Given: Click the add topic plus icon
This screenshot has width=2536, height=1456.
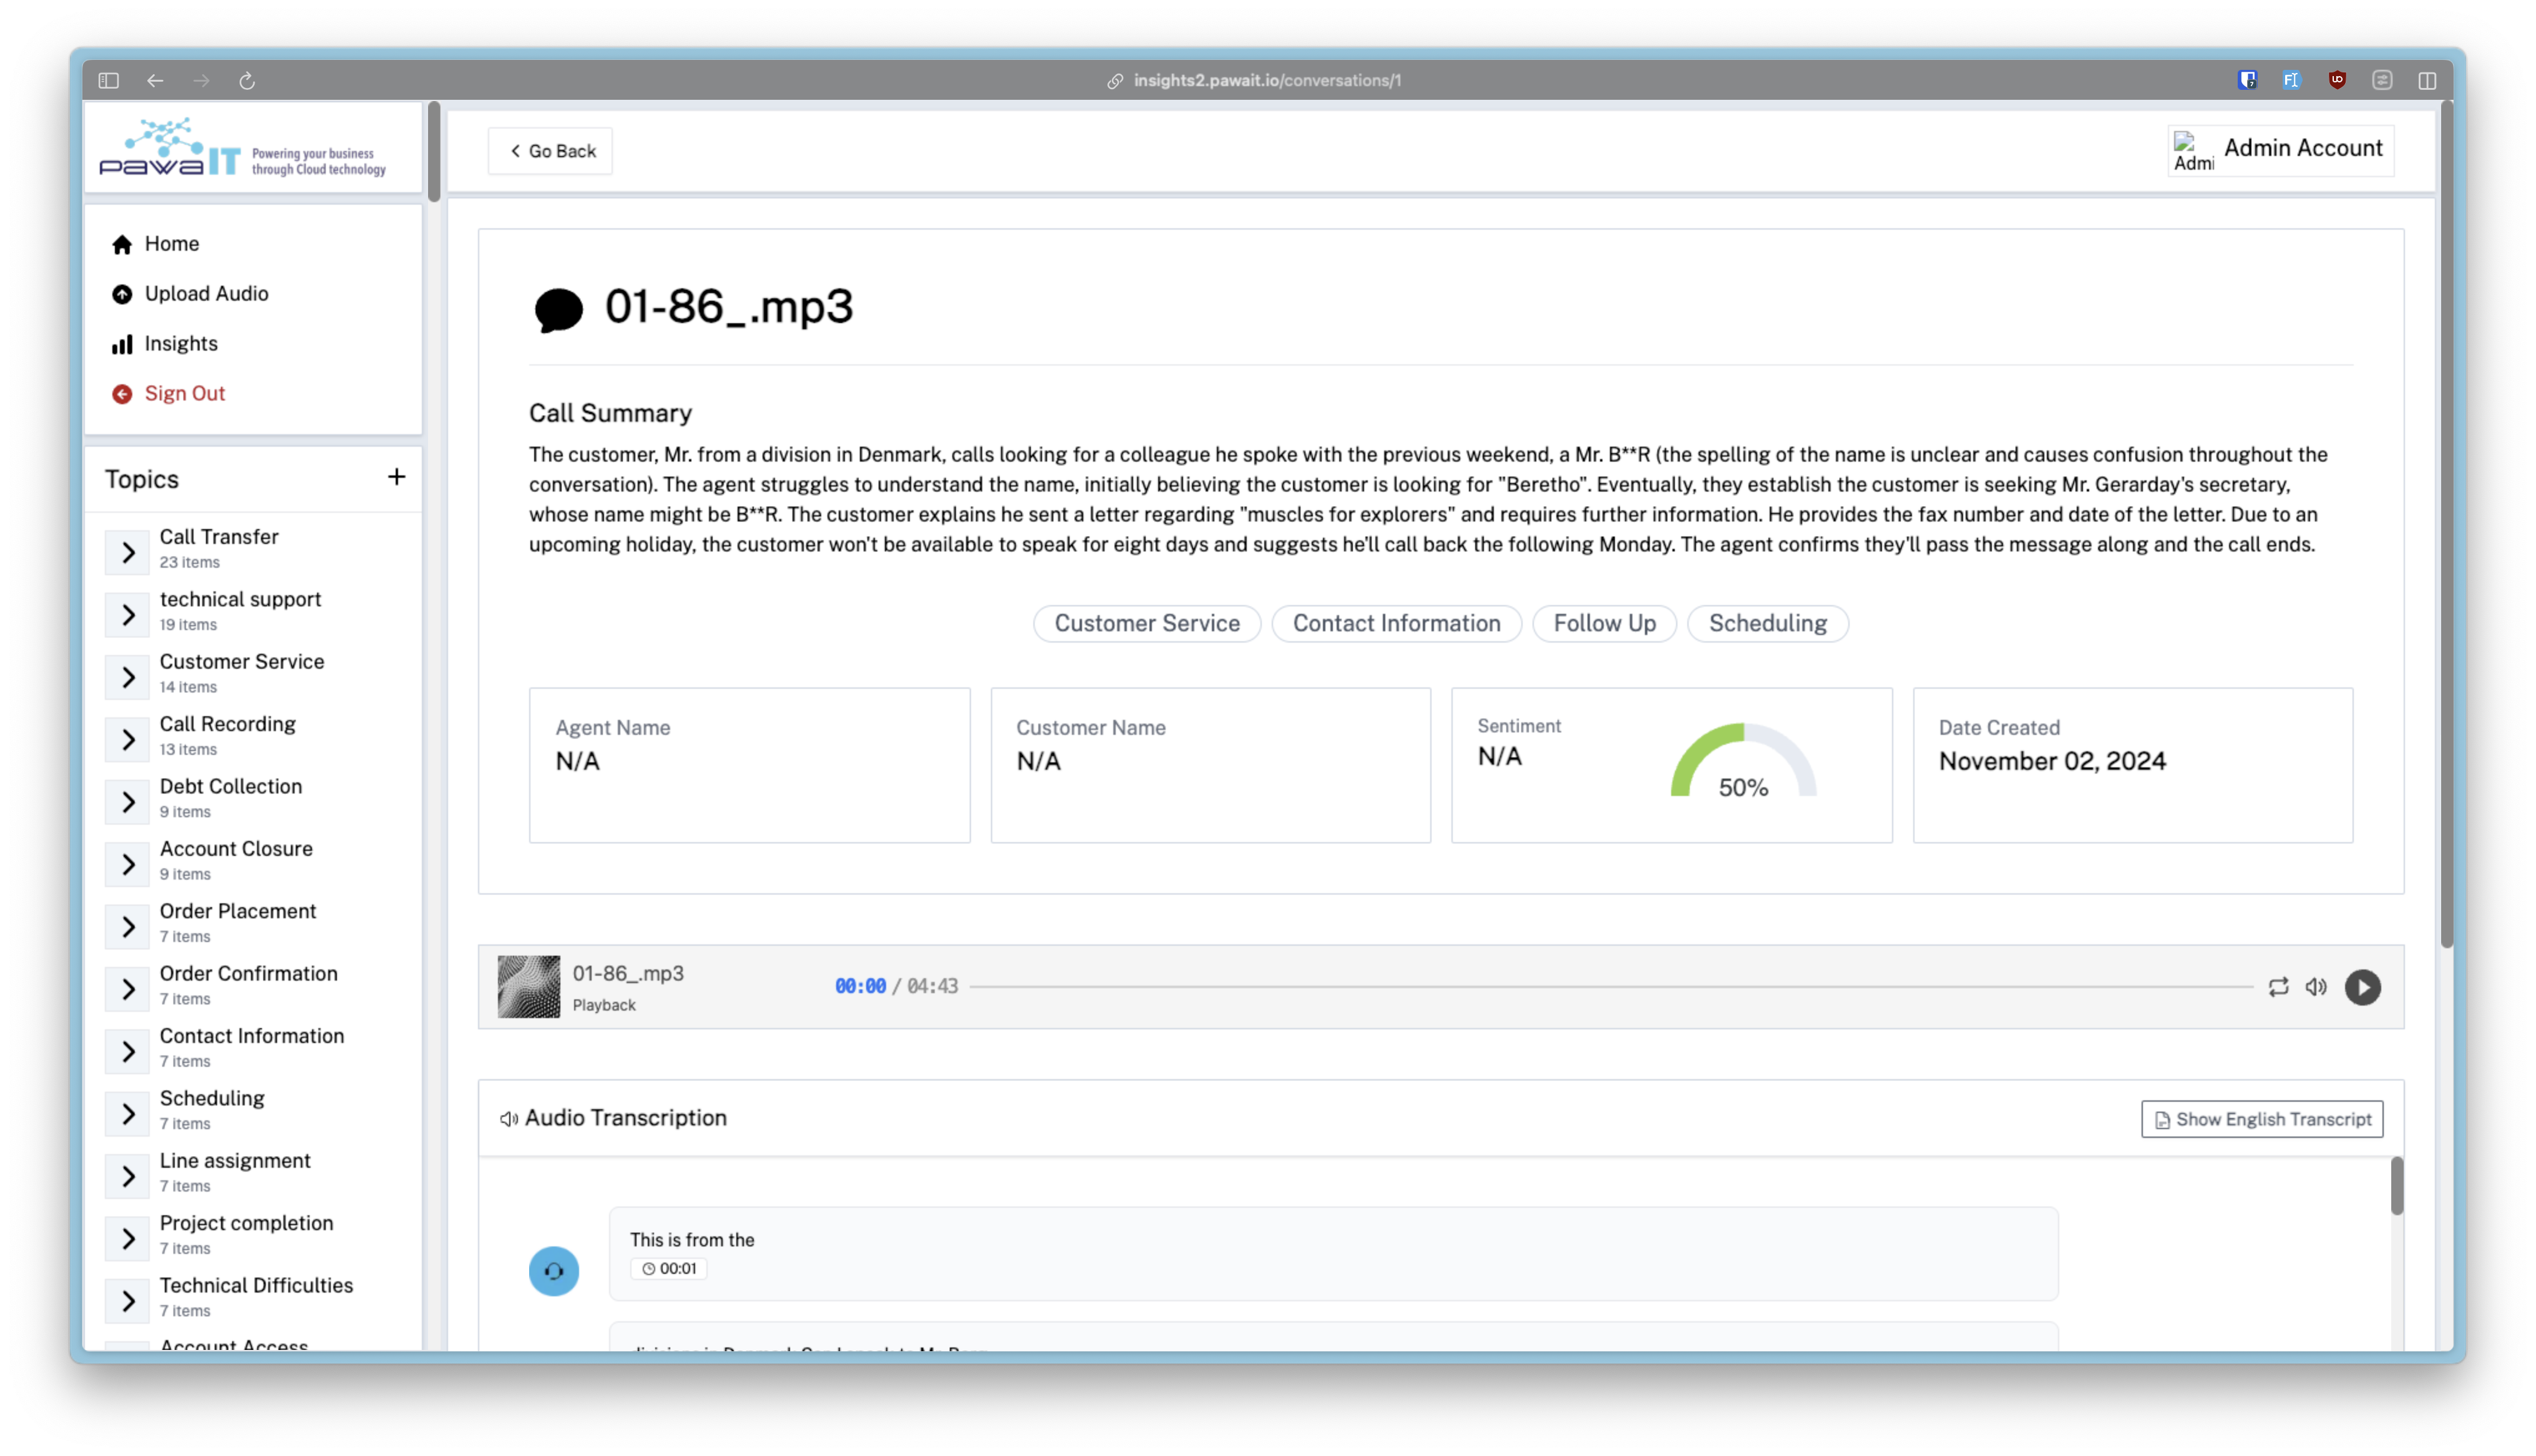Looking at the screenshot, I should 396,477.
